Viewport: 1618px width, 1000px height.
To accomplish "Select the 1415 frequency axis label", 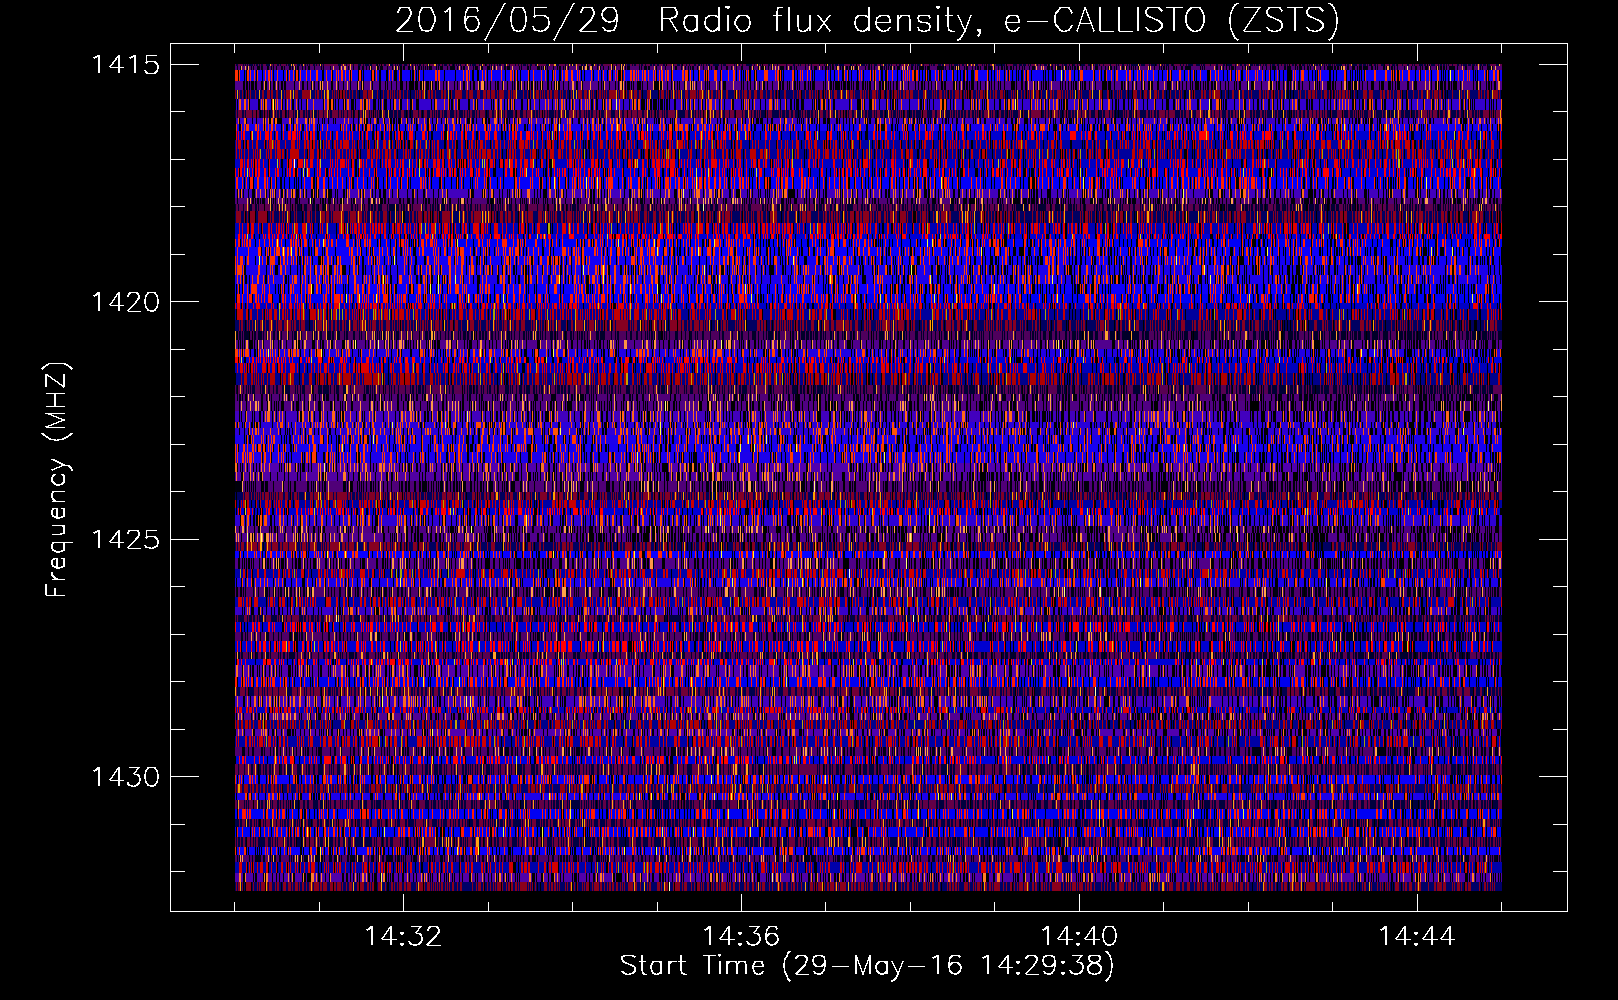I will (125, 65).
